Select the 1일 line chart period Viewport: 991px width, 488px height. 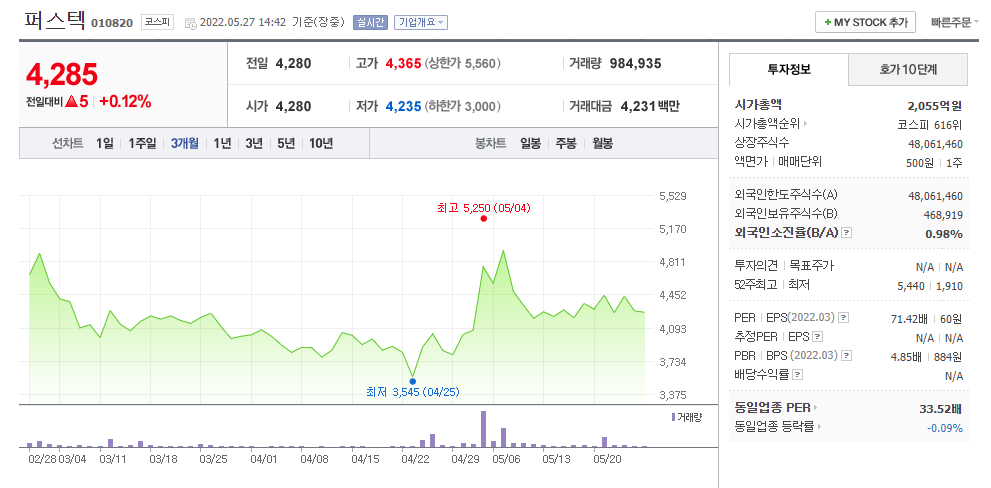coord(105,143)
